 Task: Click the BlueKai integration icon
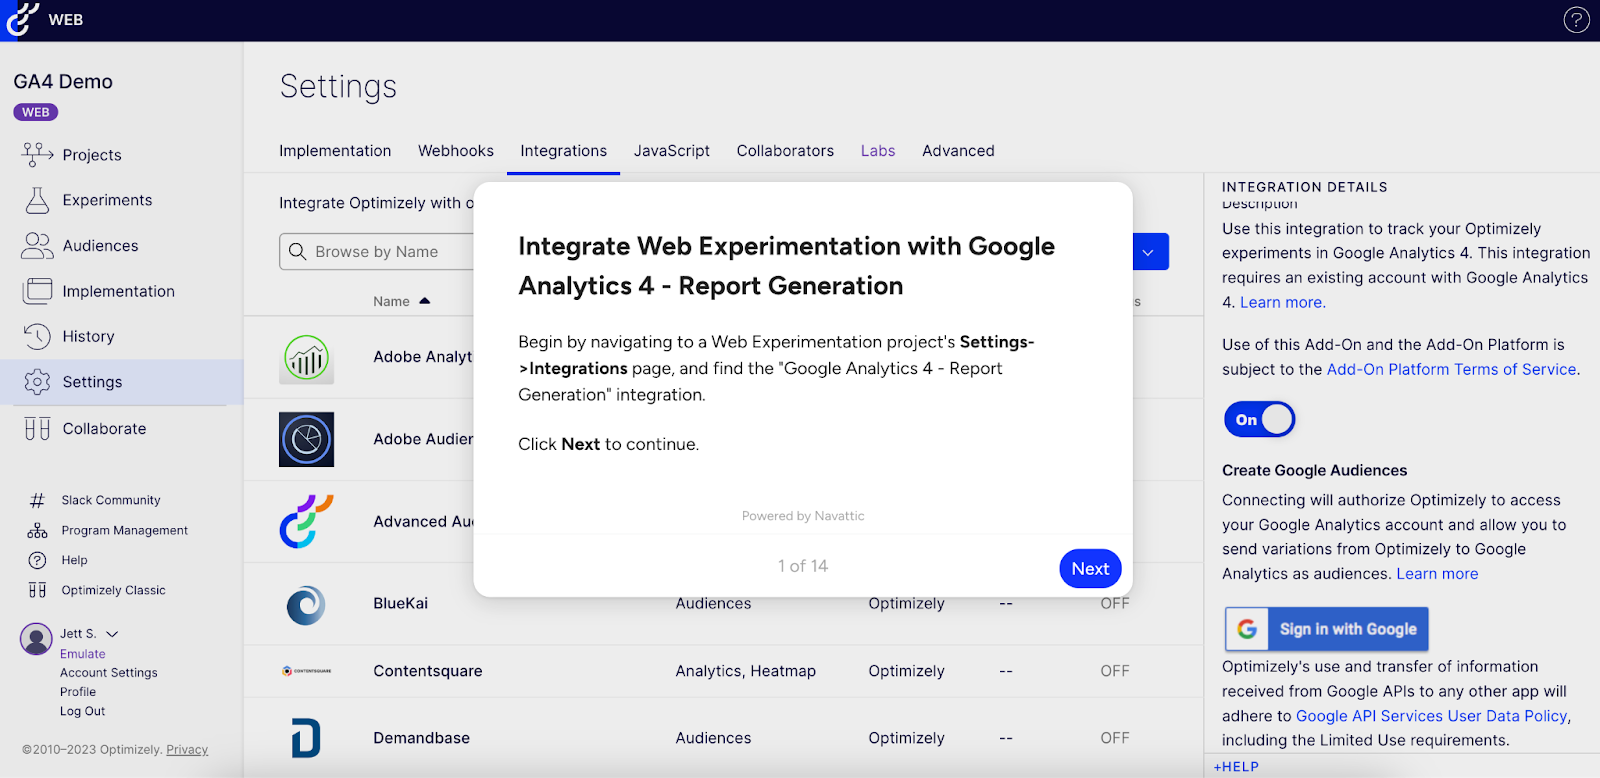(306, 605)
